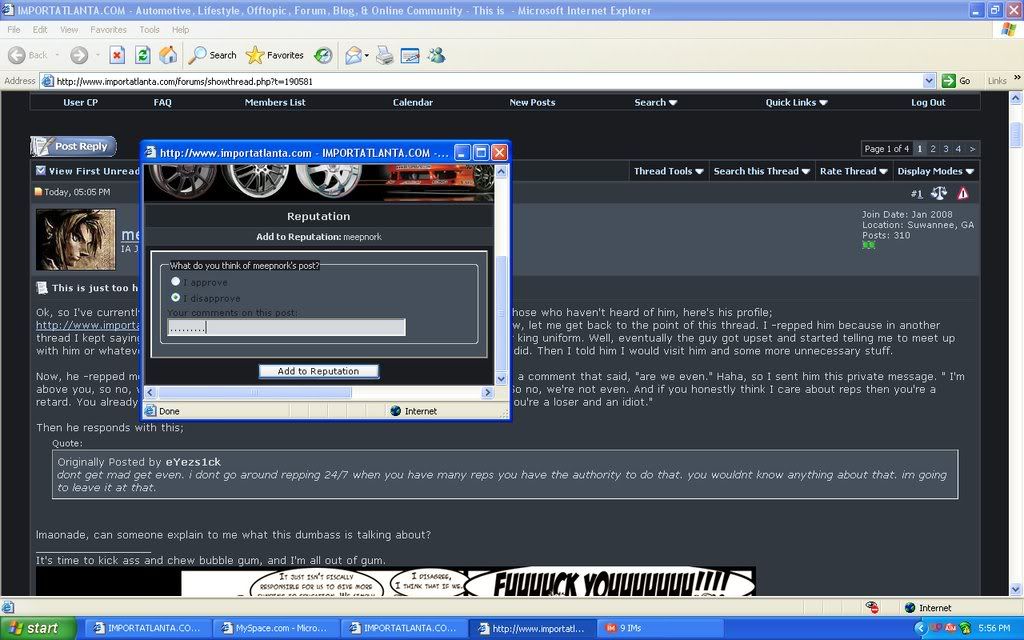Click the Refresh page icon
Screen dimensions: 1024x640
pyautogui.click(x=143, y=55)
